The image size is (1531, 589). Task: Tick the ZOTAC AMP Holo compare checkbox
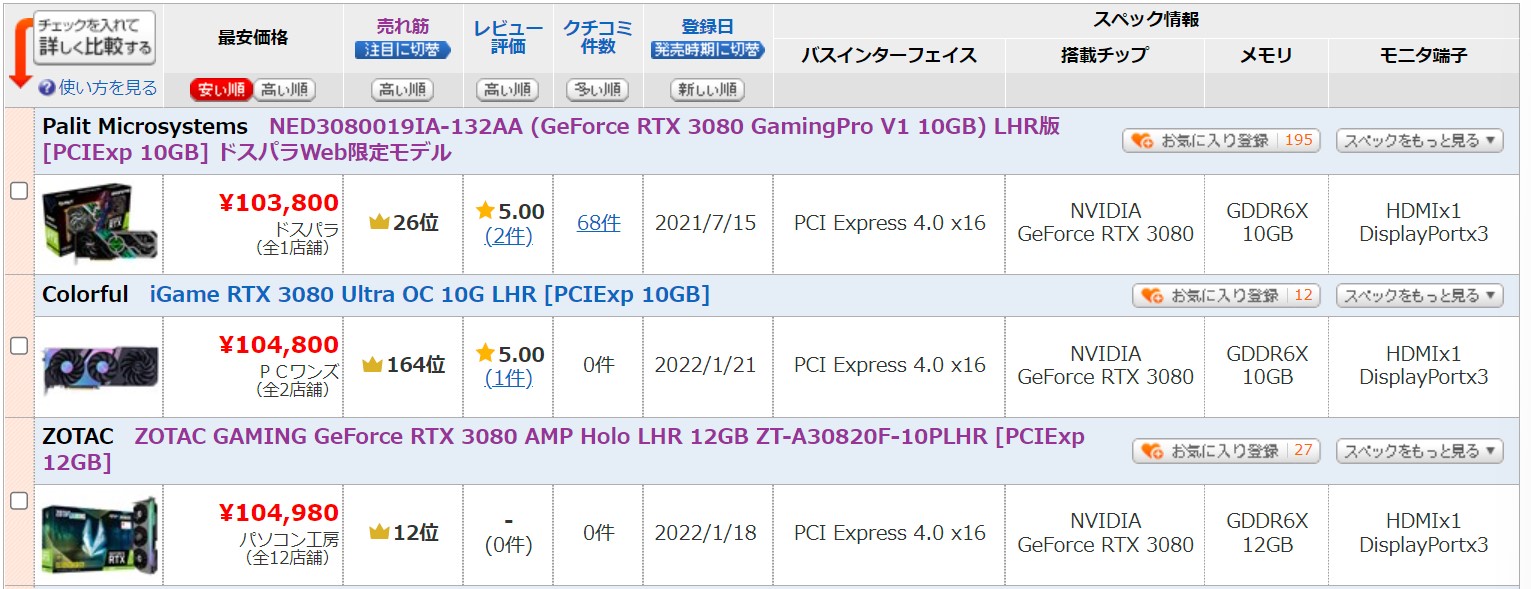coord(19,501)
